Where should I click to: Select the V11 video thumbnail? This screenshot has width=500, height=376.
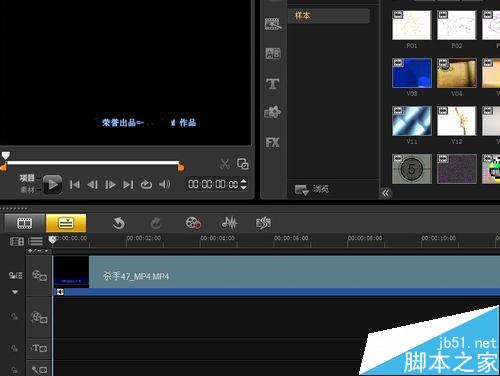point(412,121)
